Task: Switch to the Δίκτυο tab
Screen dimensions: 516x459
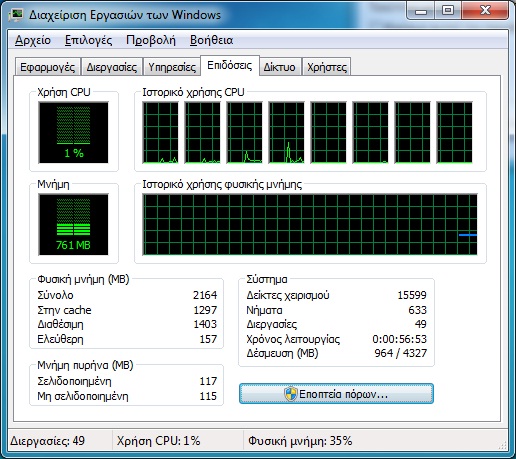Action: point(280,67)
